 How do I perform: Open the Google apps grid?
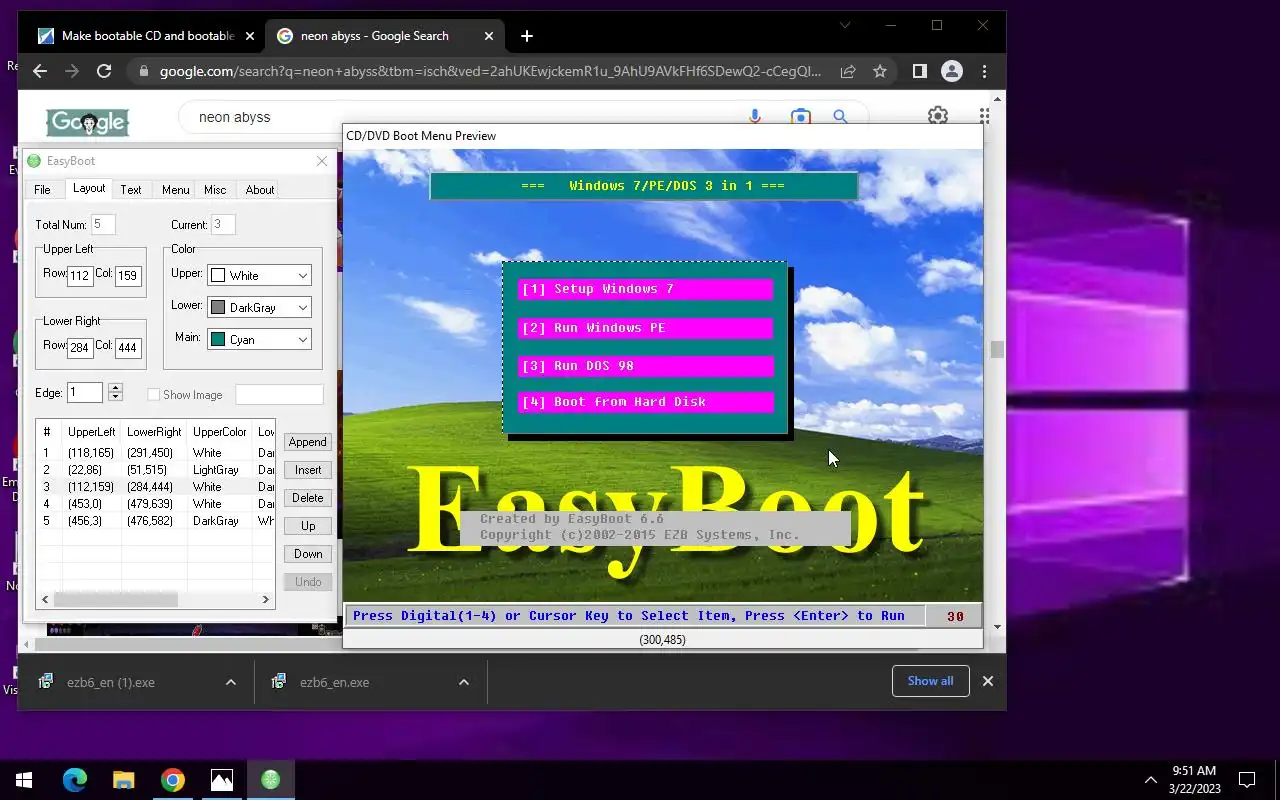coord(985,116)
